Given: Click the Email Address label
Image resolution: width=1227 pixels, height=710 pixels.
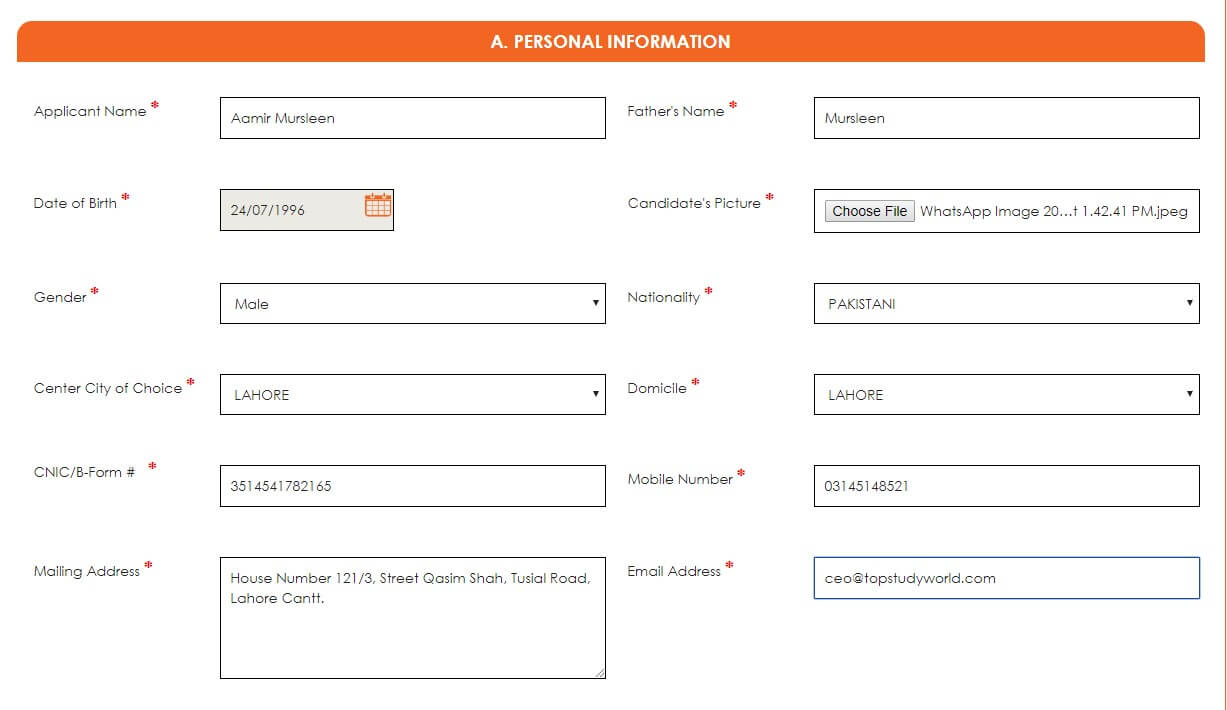Looking at the screenshot, I should [674, 571].
